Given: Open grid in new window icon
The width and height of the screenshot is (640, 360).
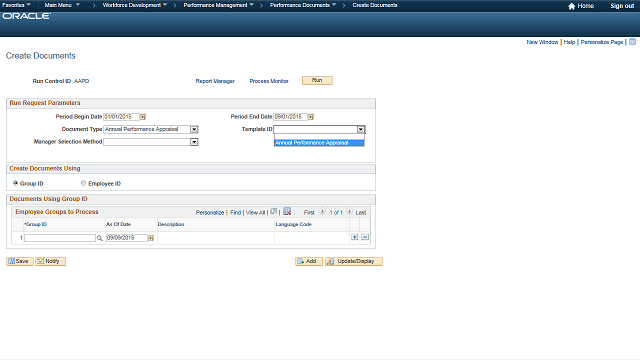Looking at the screenshot, I should click(273, 211).
